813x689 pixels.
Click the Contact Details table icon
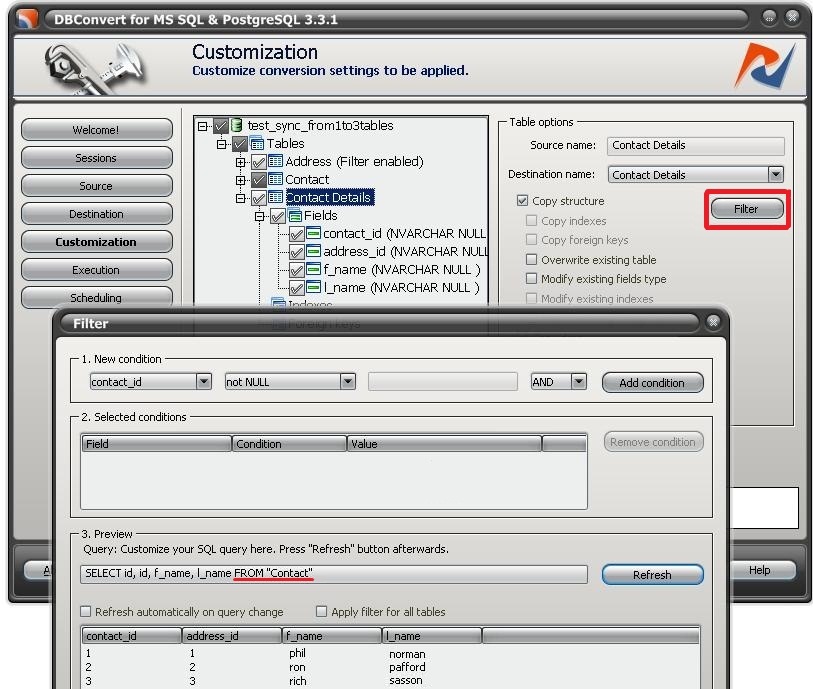click(275, 198)
